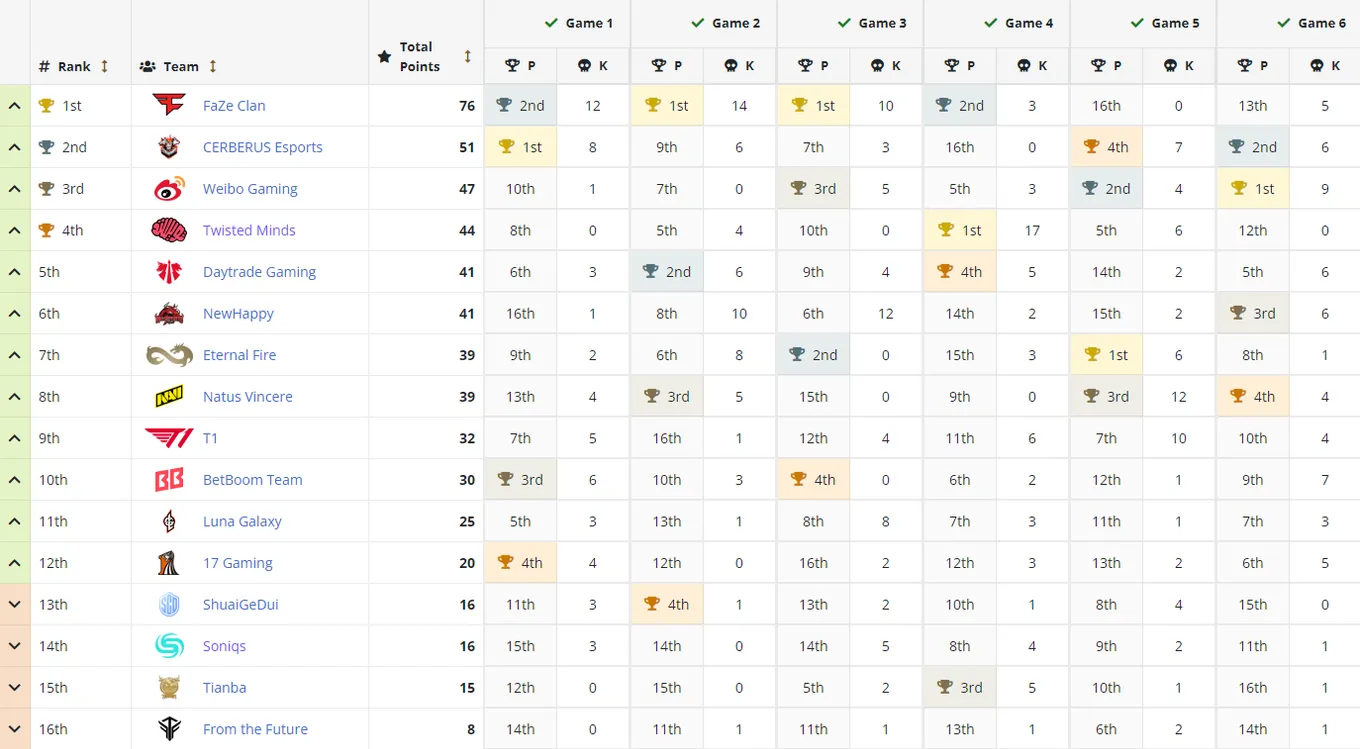Screen dimensions: 1360x749
Task: Open the BetBoom Team link
Action: [x=252, y=480]
